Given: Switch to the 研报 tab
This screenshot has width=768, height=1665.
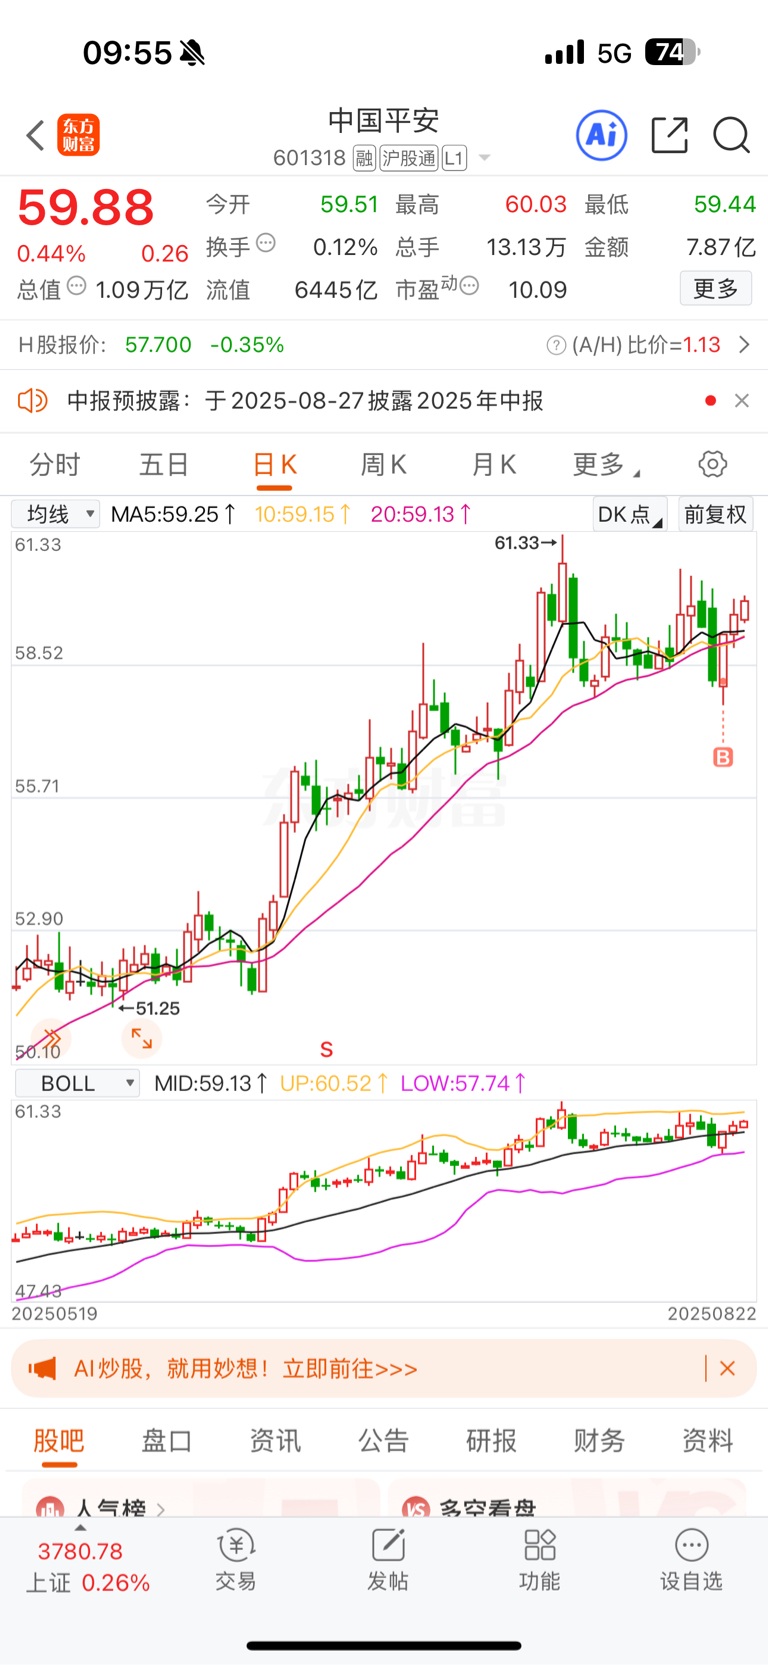Looking at the screenshot, I should [x=491, y=1441].
